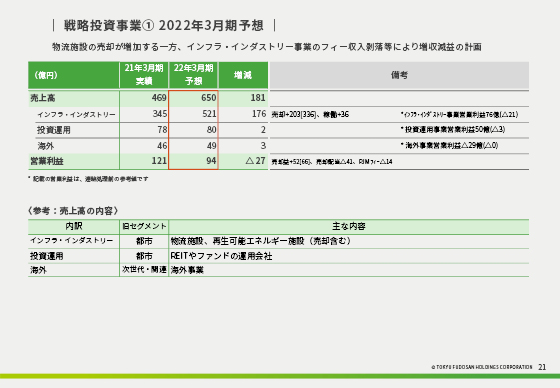Click 投資運用 label in the upper table

click(x=54, y=130)
